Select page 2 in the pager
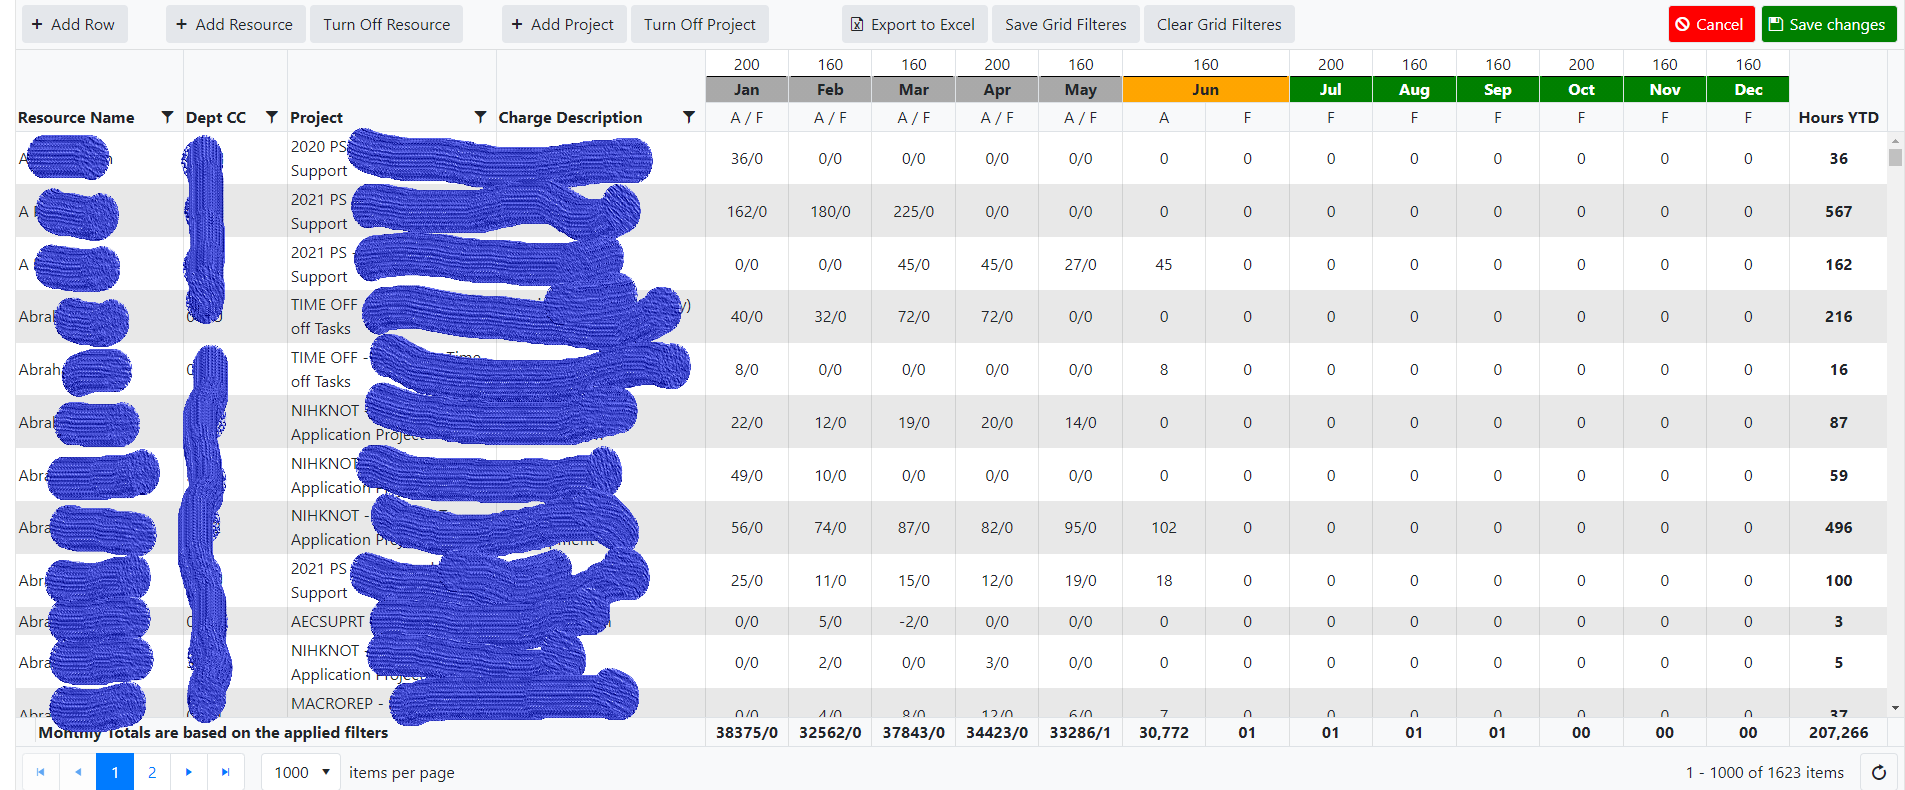This screenshot has width=1905, height=790. coord(152,772)
